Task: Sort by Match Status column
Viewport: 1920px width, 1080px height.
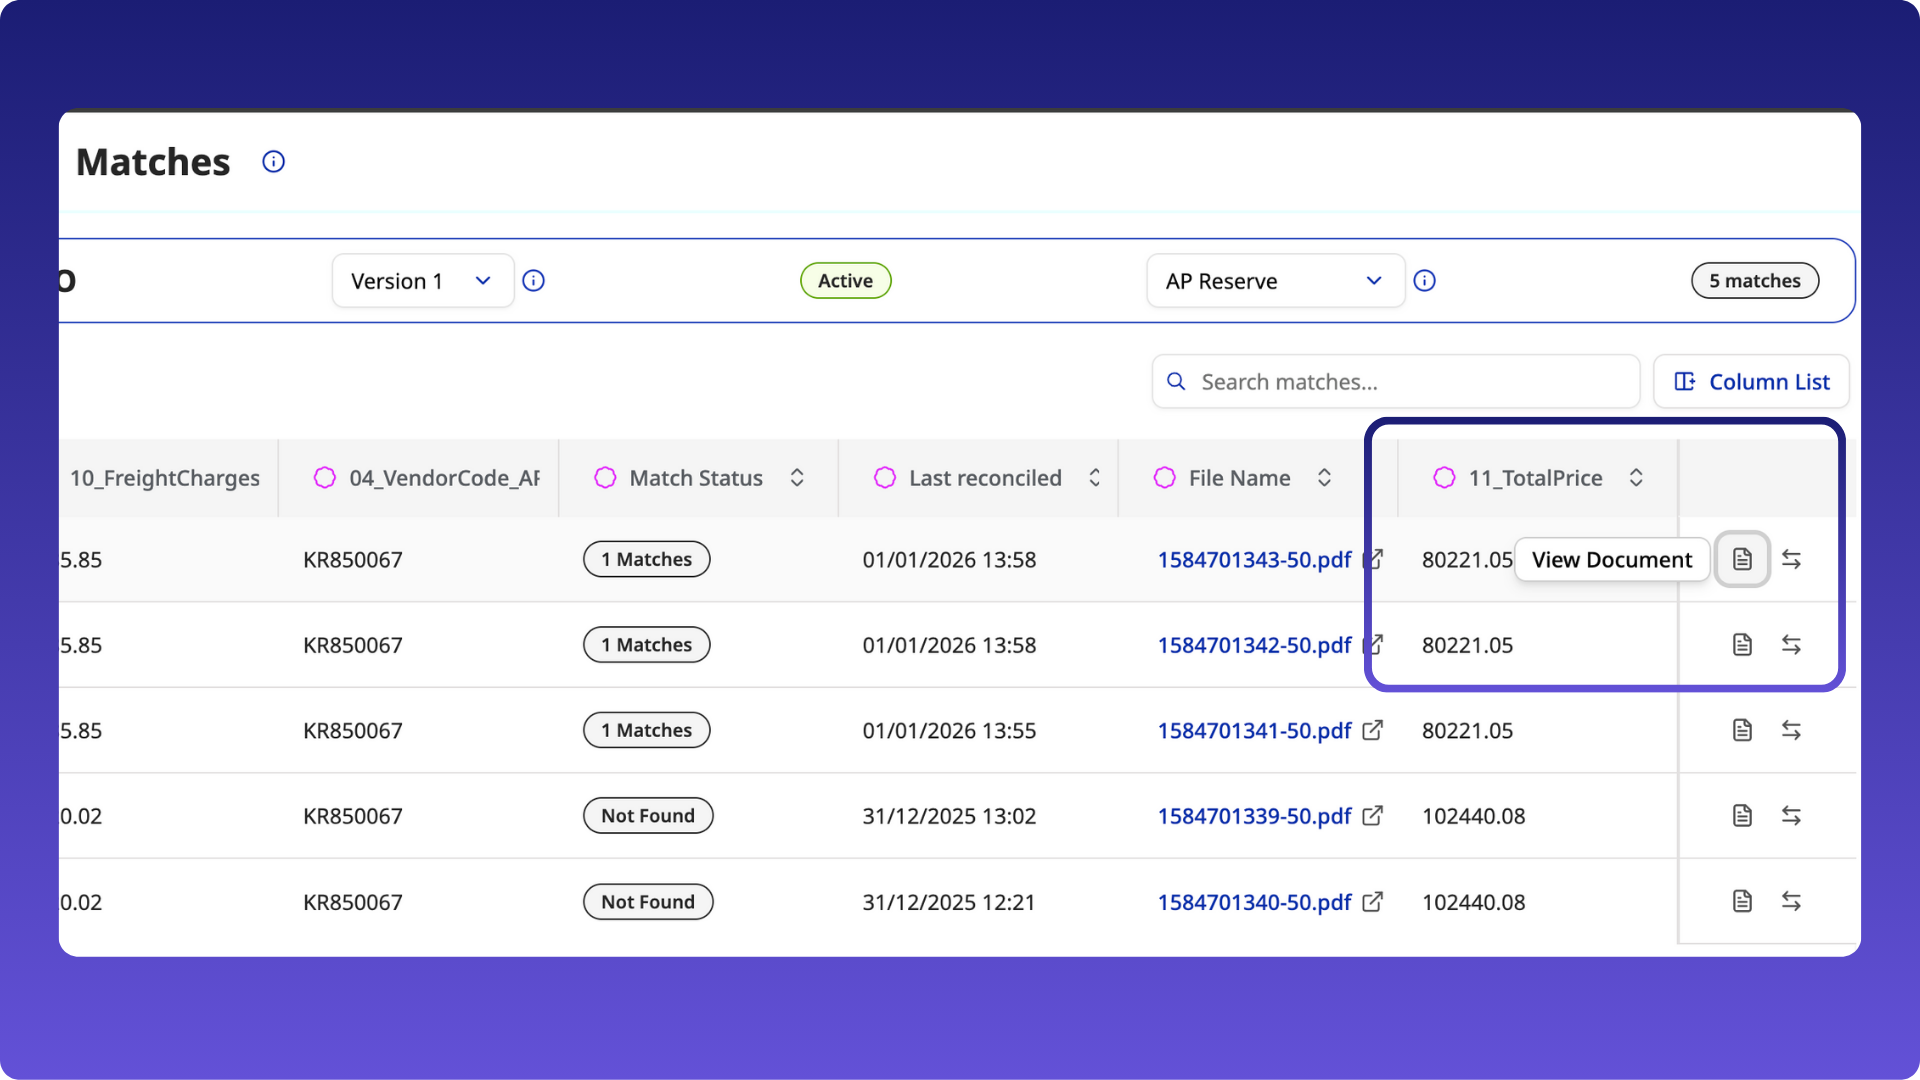Action: pos(797,478)
